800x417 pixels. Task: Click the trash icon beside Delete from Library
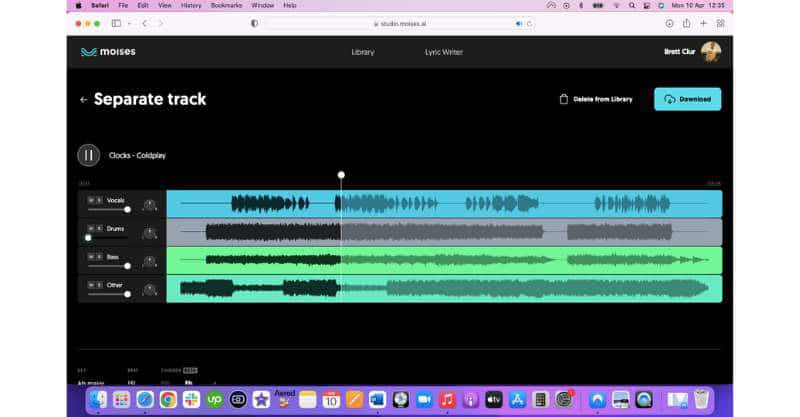[x=564, y=99]
